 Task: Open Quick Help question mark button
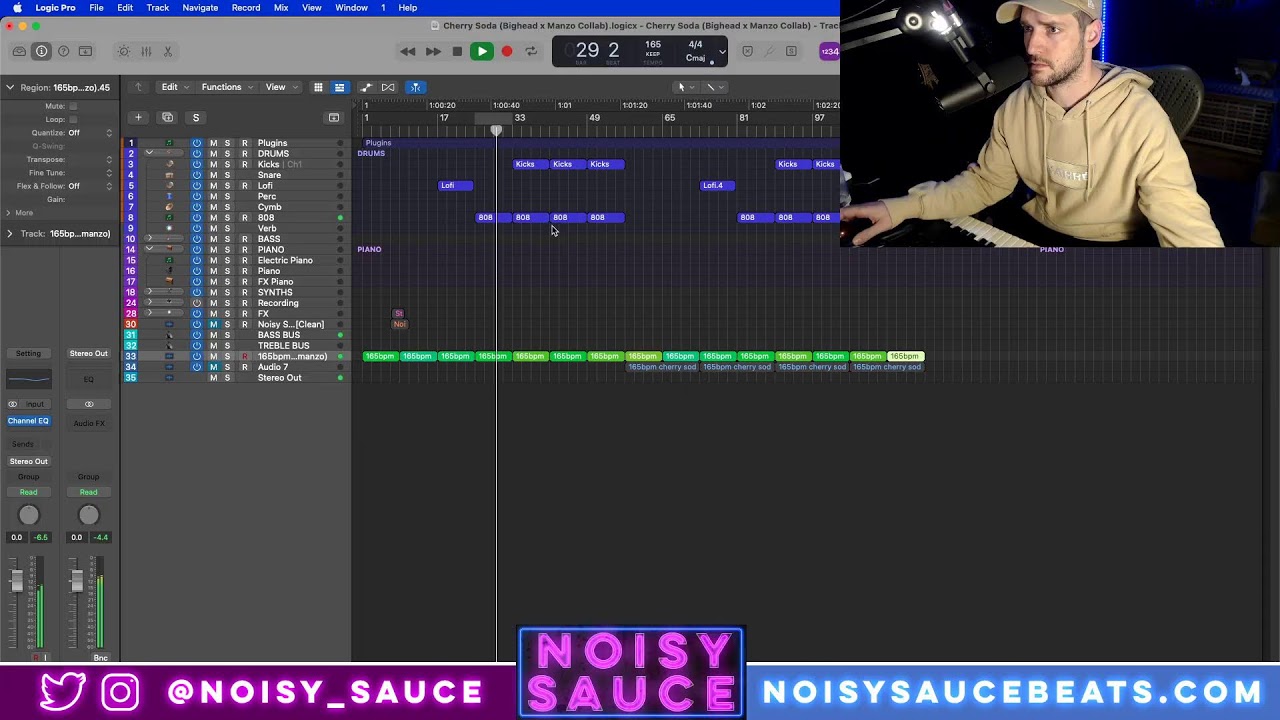click(64, 51)
